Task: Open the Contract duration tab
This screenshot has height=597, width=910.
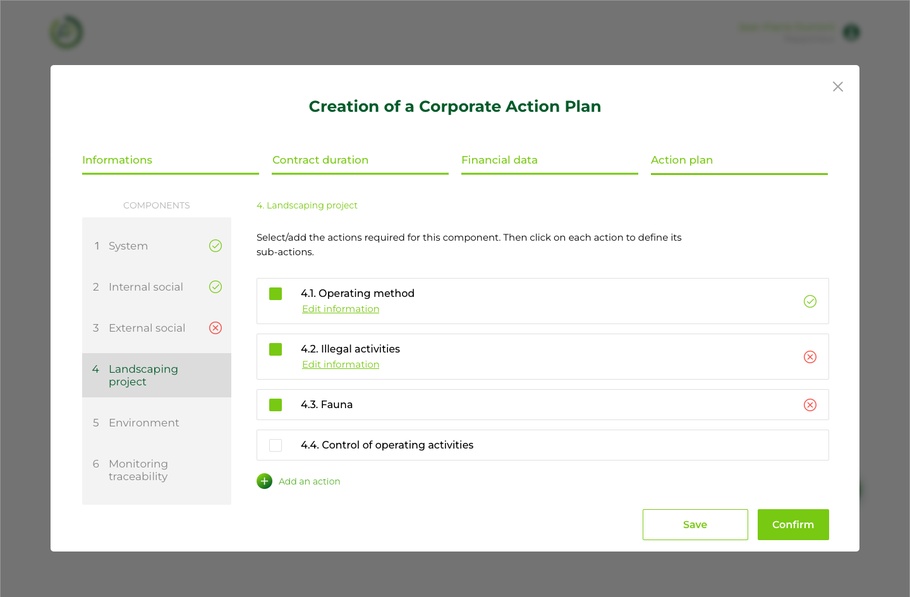Action: click(x=320, y=160)
